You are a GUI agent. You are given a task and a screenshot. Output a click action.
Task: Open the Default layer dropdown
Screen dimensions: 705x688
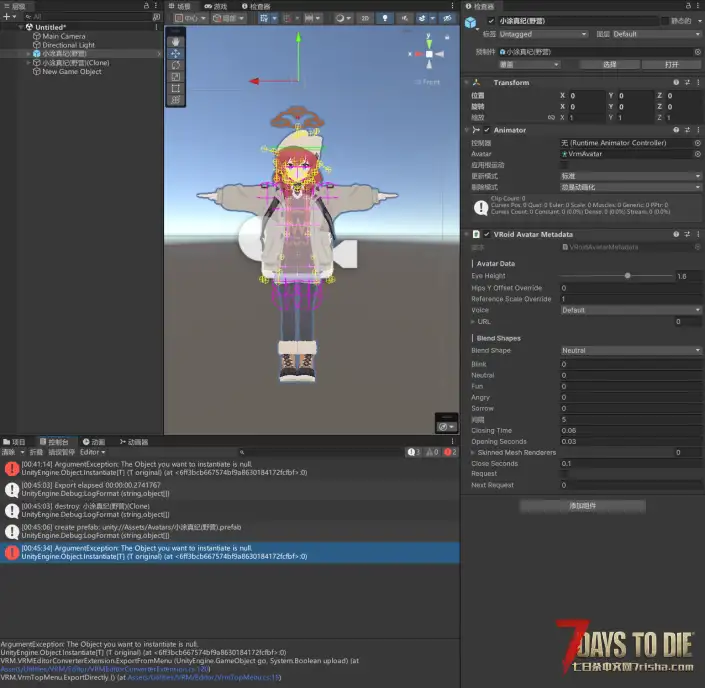[x=656, y=34]
